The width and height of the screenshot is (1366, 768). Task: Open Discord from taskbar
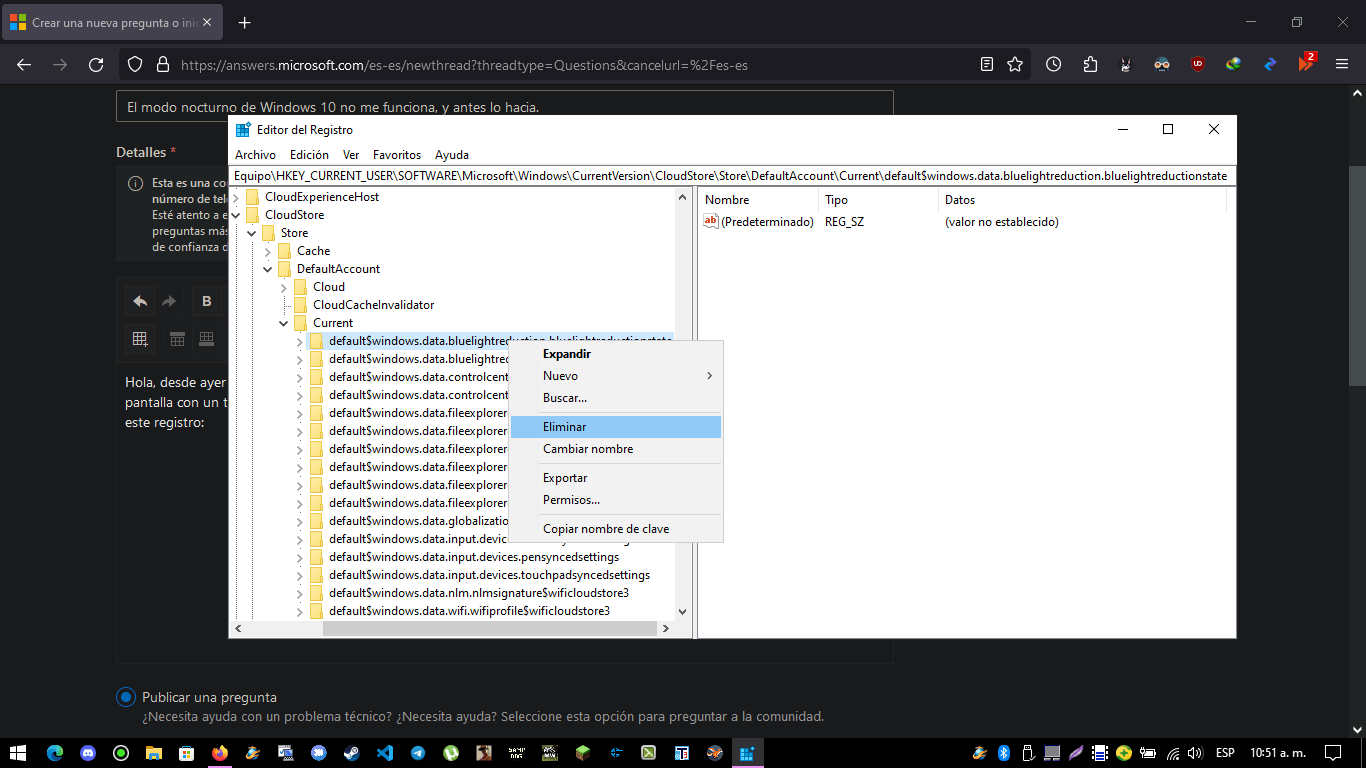point(88,752)
